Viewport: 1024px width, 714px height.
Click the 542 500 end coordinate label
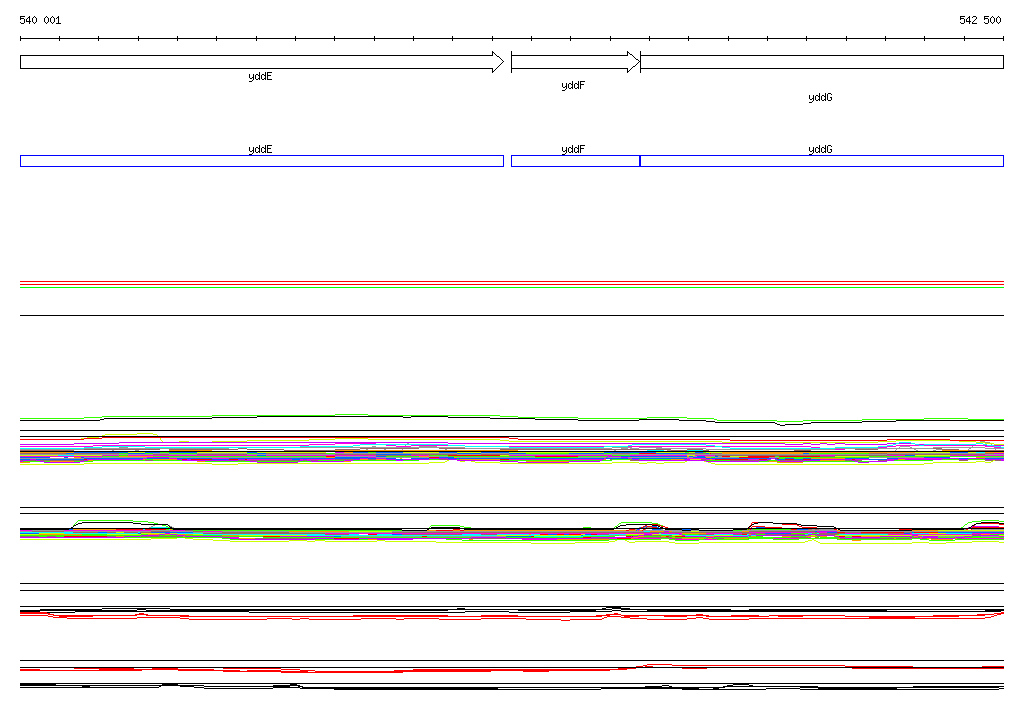tap(980, 20)
